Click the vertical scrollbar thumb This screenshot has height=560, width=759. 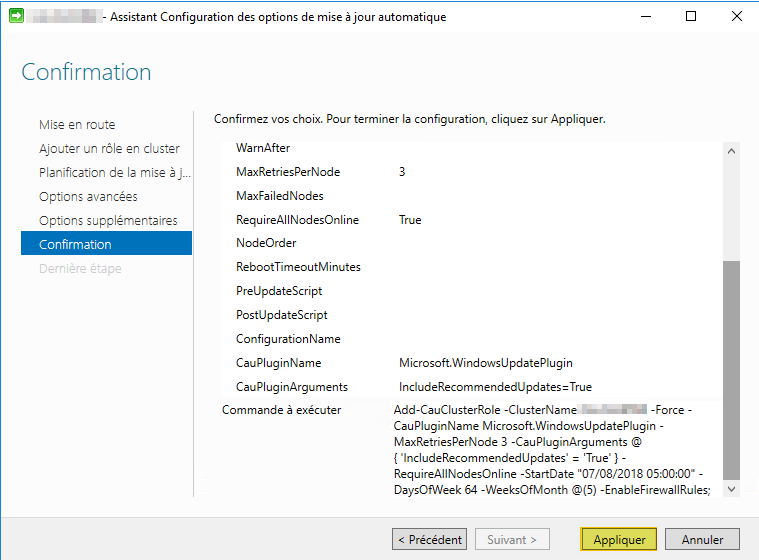coord(731,370)
